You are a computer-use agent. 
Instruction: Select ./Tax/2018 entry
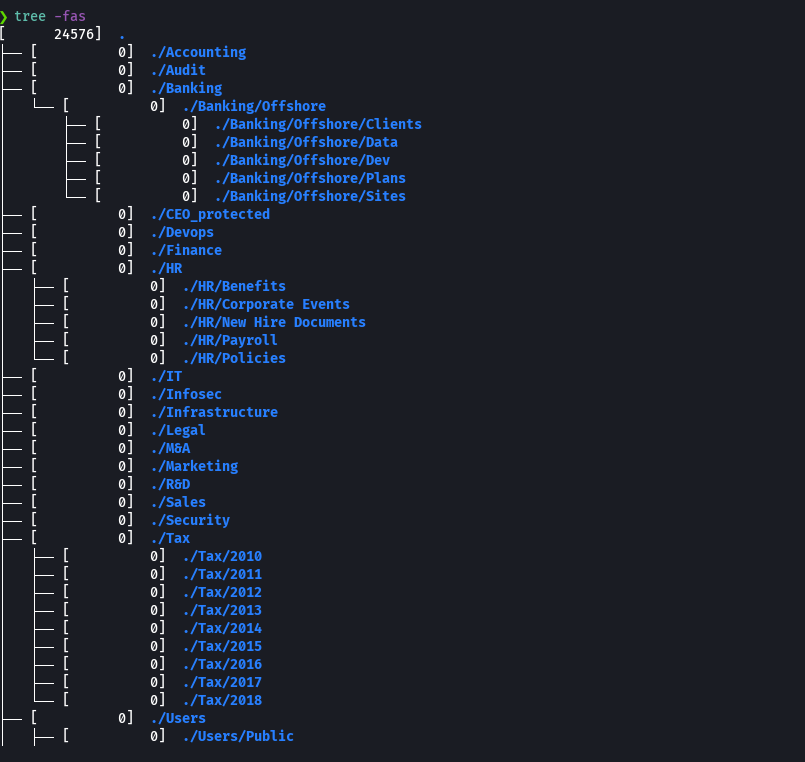[x=222, y=700]
